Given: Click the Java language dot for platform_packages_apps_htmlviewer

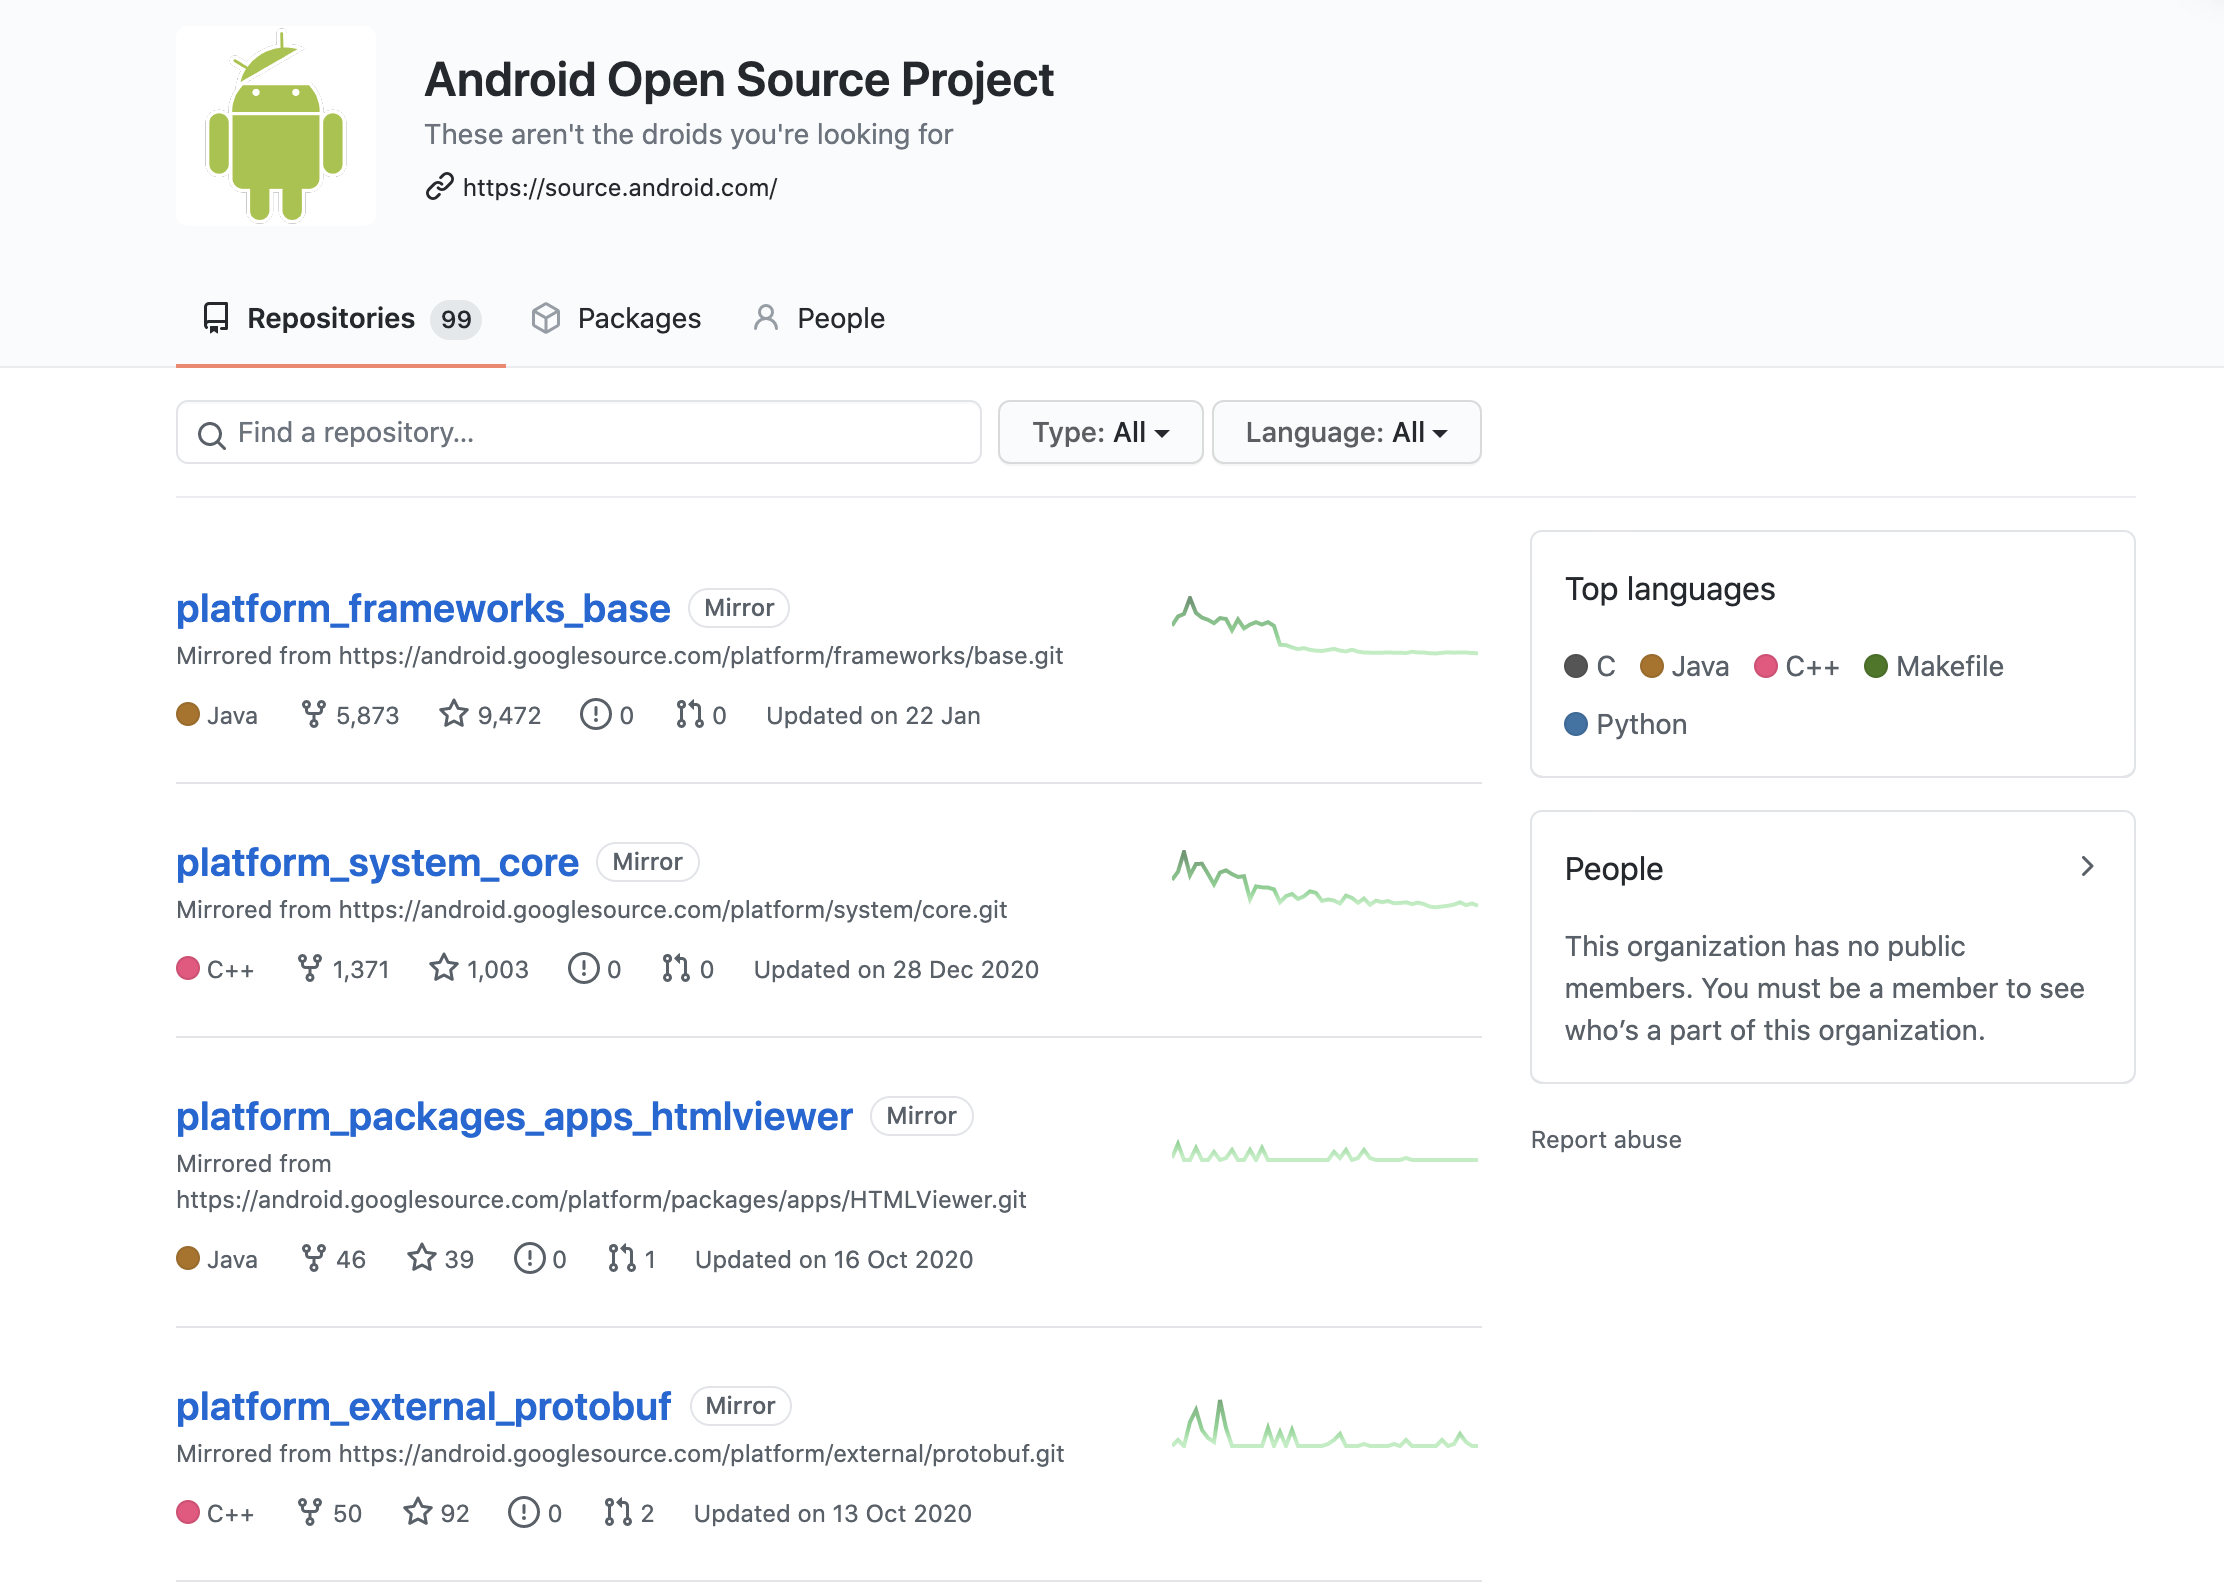Looking at the screenshot, I should pyautogui.click(x=188, y=1258).
